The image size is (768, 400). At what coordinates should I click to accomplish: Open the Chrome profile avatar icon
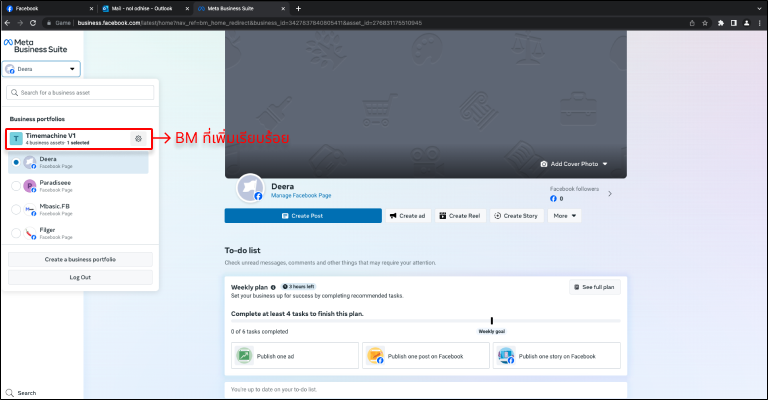746,23
